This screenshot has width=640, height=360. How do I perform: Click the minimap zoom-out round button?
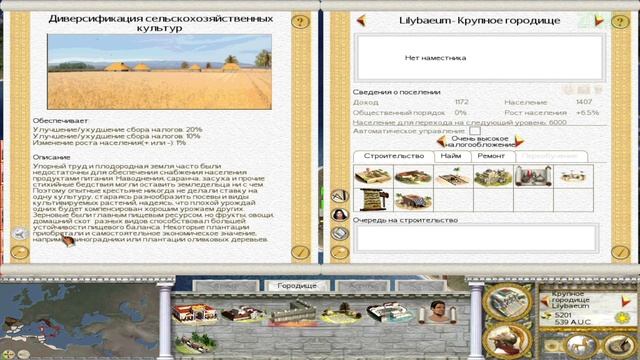[23, 354]
